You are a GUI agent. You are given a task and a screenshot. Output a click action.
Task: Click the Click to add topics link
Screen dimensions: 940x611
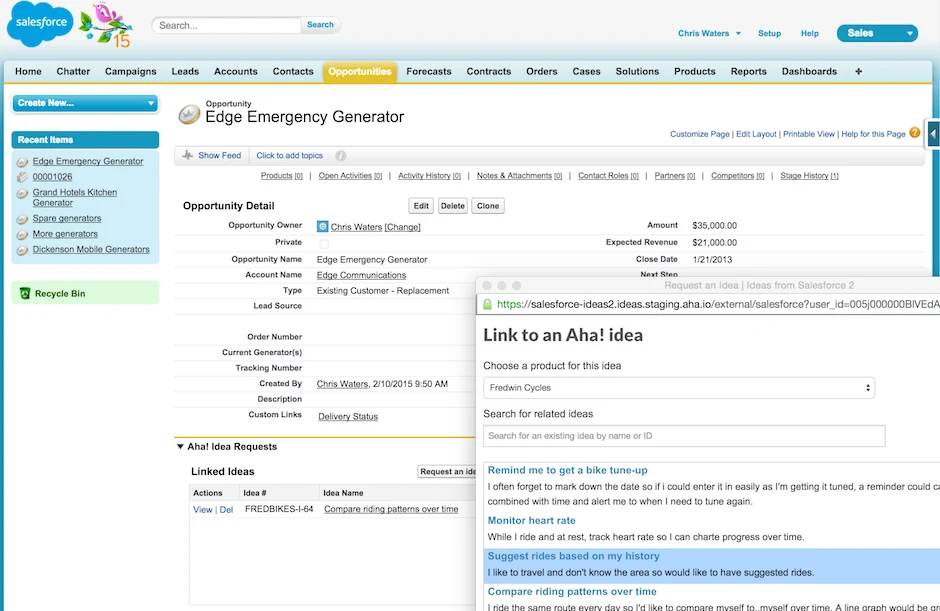point(290,155)
